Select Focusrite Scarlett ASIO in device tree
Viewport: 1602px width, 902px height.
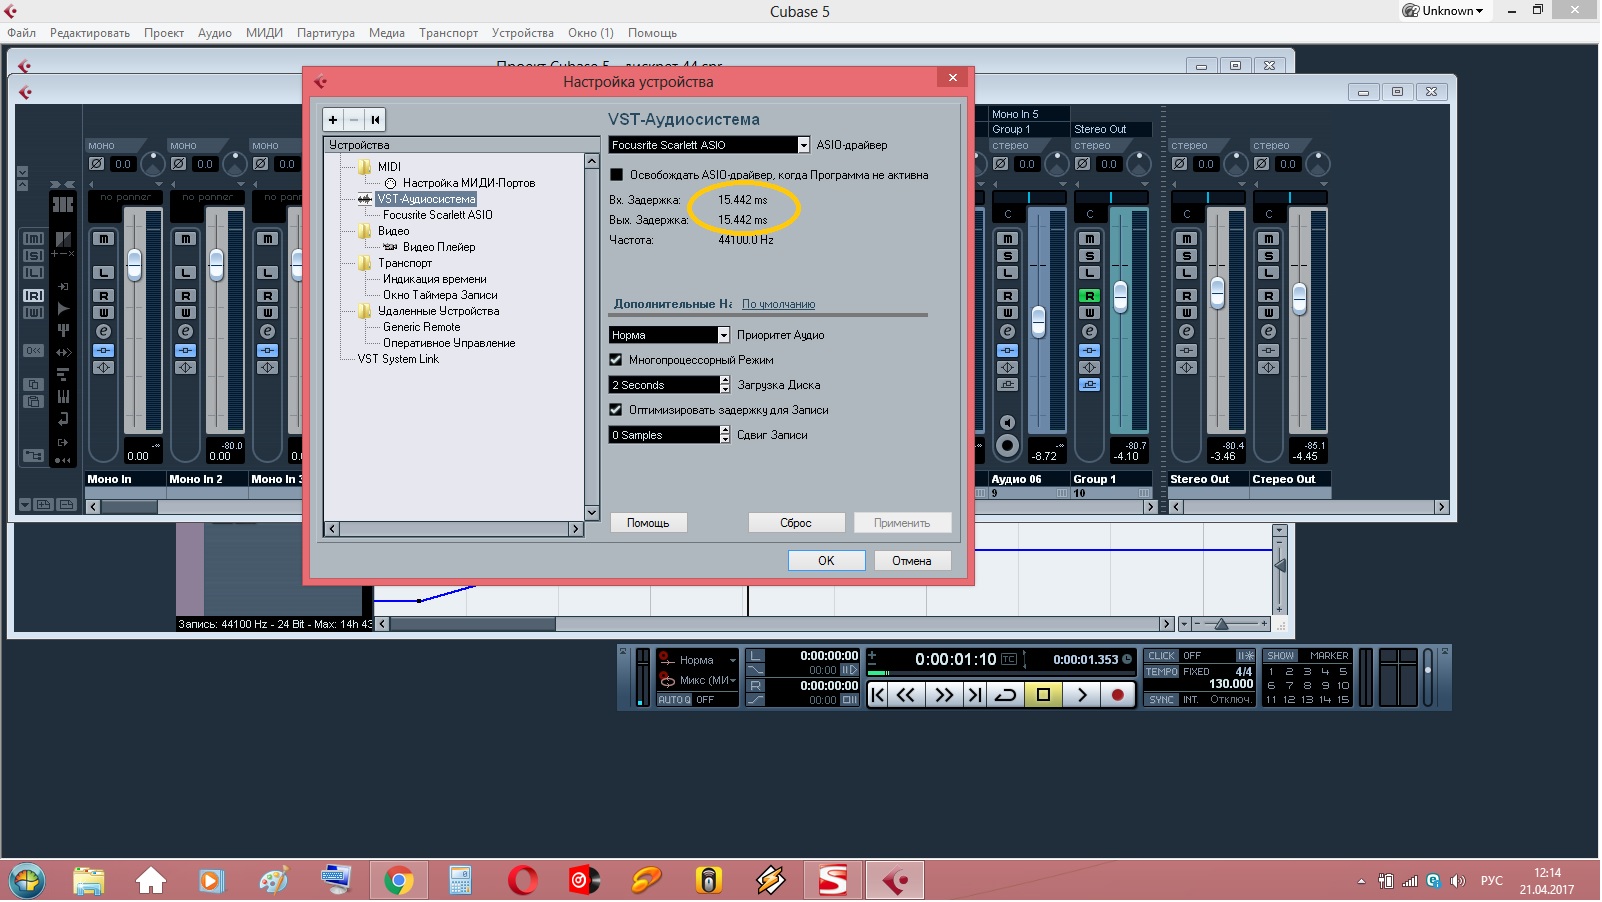point(437,215)
